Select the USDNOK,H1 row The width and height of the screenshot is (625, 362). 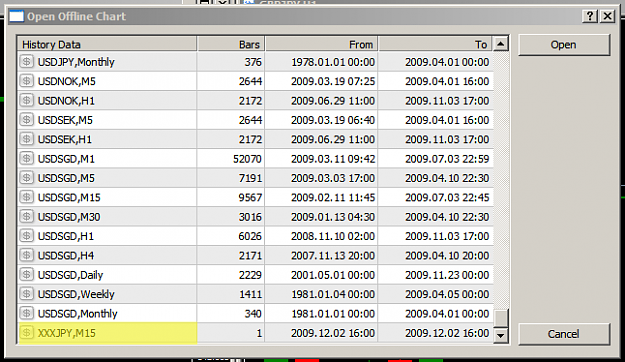click(x=256, y=100)
